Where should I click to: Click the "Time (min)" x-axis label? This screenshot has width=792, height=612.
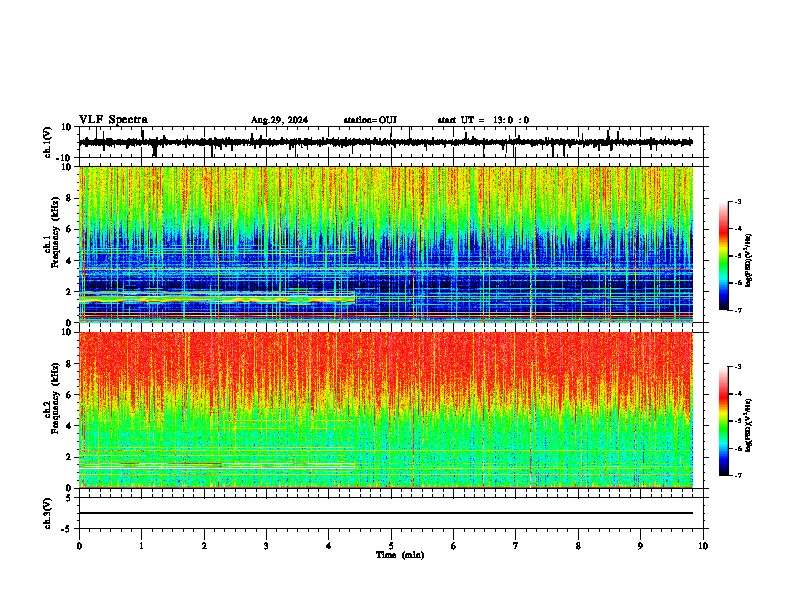[x=400, y=555]
